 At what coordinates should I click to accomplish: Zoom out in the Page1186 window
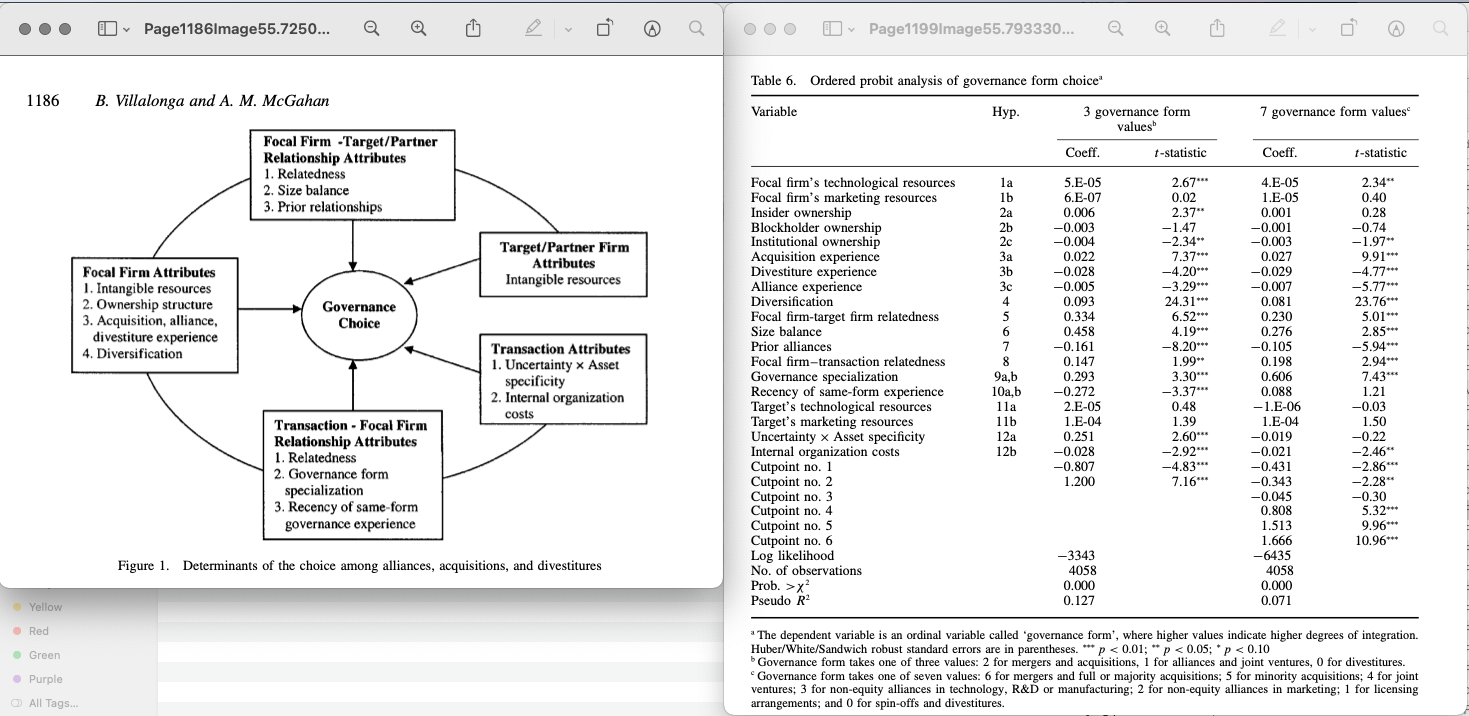[371, 29]
